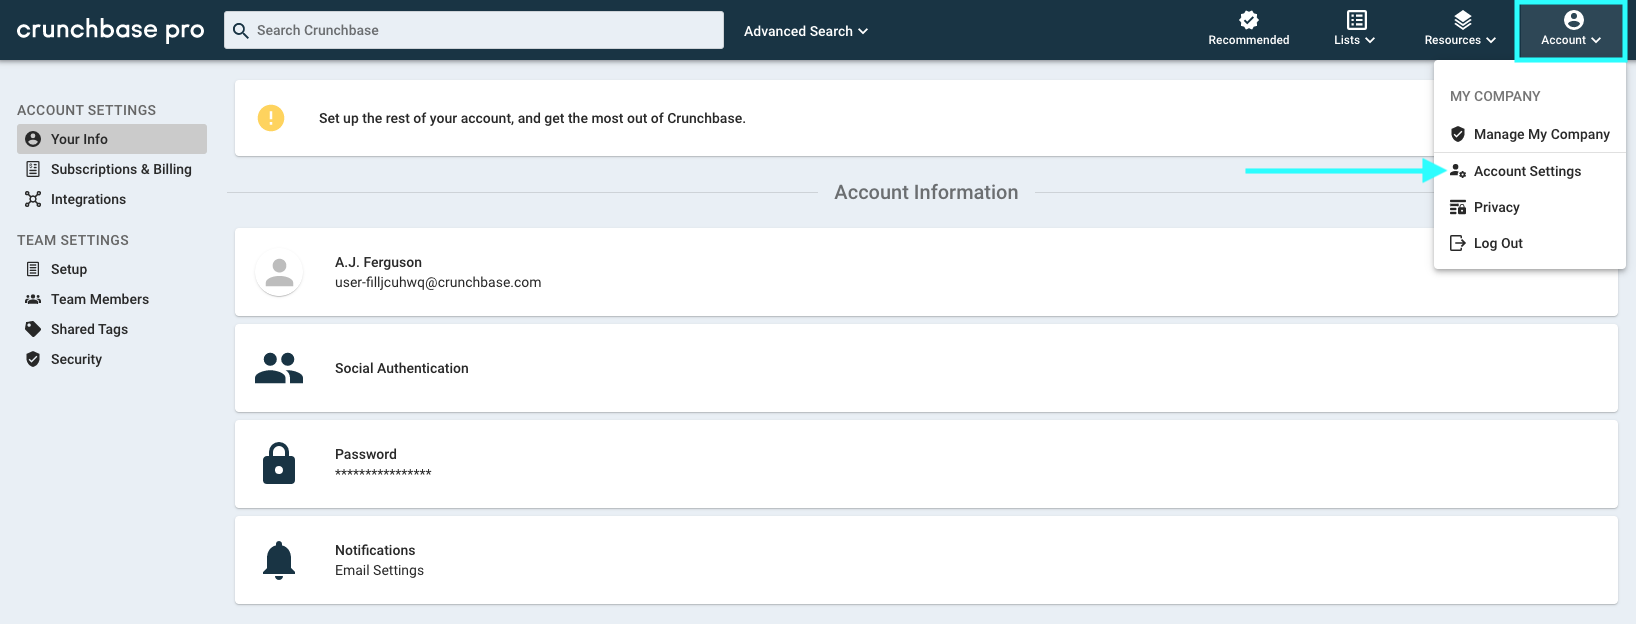Click the yellow warning alert icon
Screen dimensions: 1636x624
click(271, 118)
